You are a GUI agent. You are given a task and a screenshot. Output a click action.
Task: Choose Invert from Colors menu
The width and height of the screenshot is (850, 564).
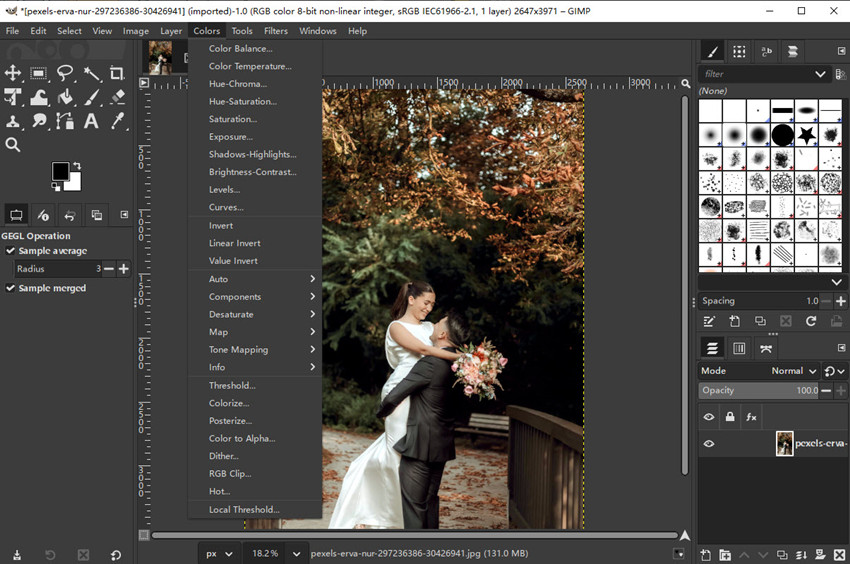click(255, 226)
